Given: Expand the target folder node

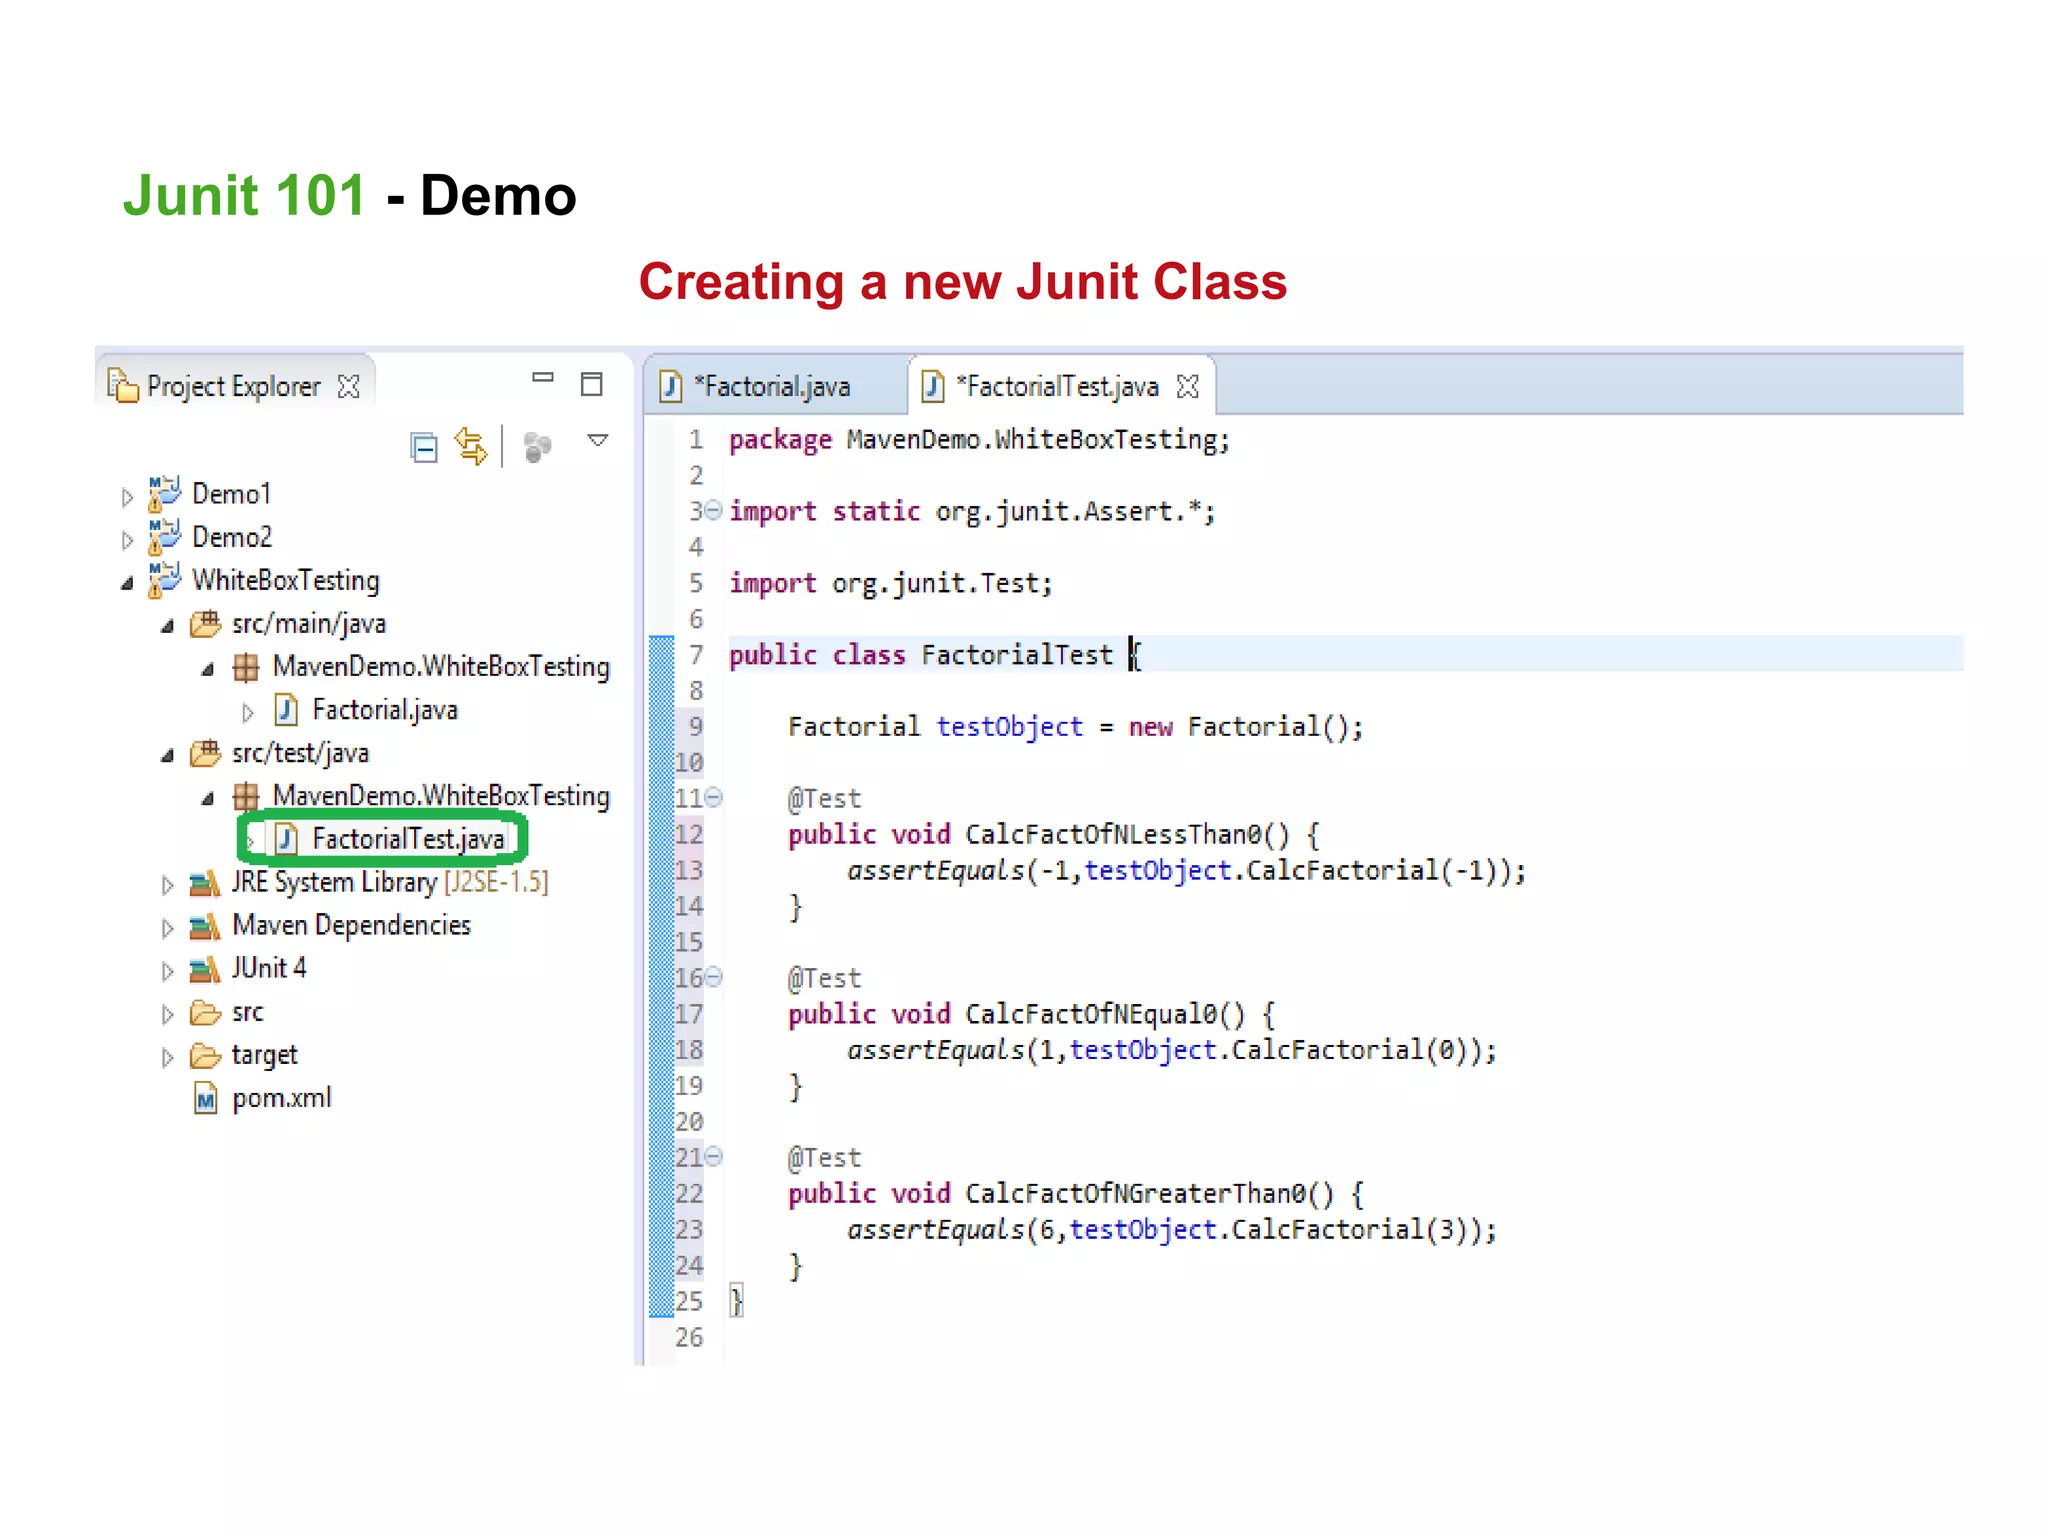Looking at the screenshot, I should click(167, 1057).
